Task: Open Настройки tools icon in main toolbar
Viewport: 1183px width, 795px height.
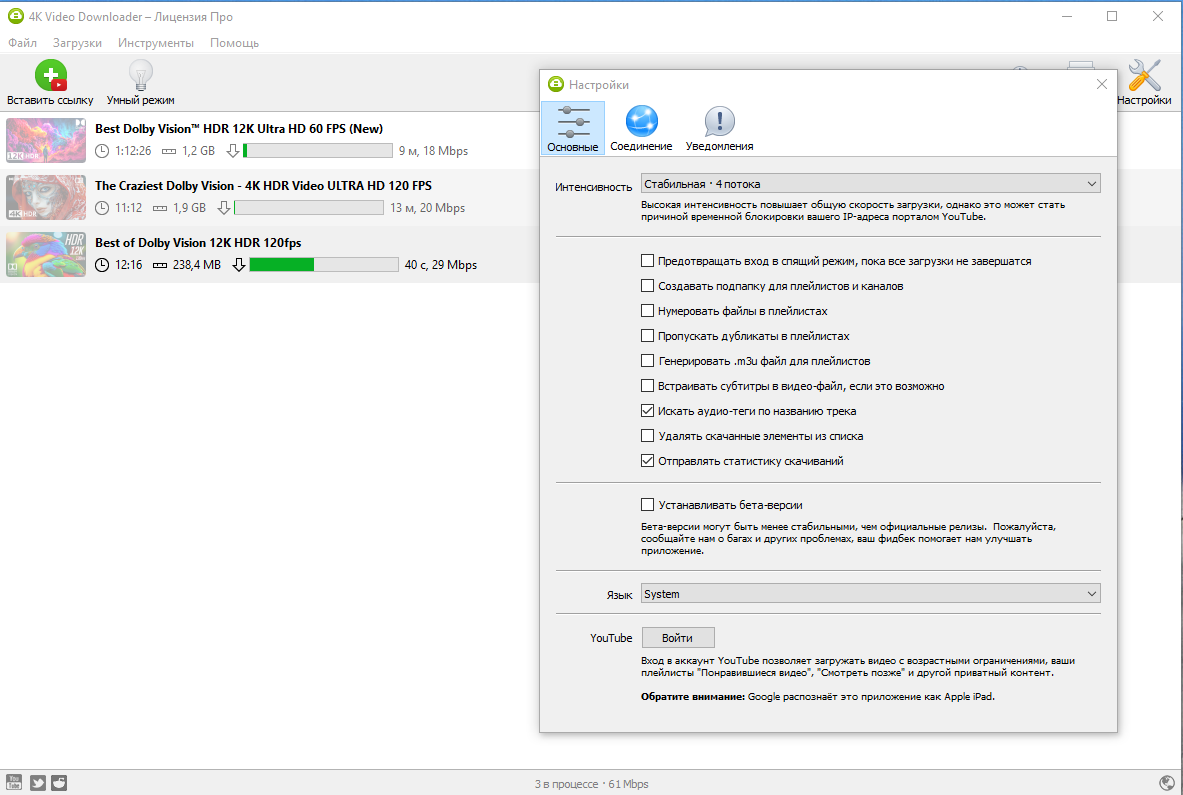Action: click(1144, 75)
